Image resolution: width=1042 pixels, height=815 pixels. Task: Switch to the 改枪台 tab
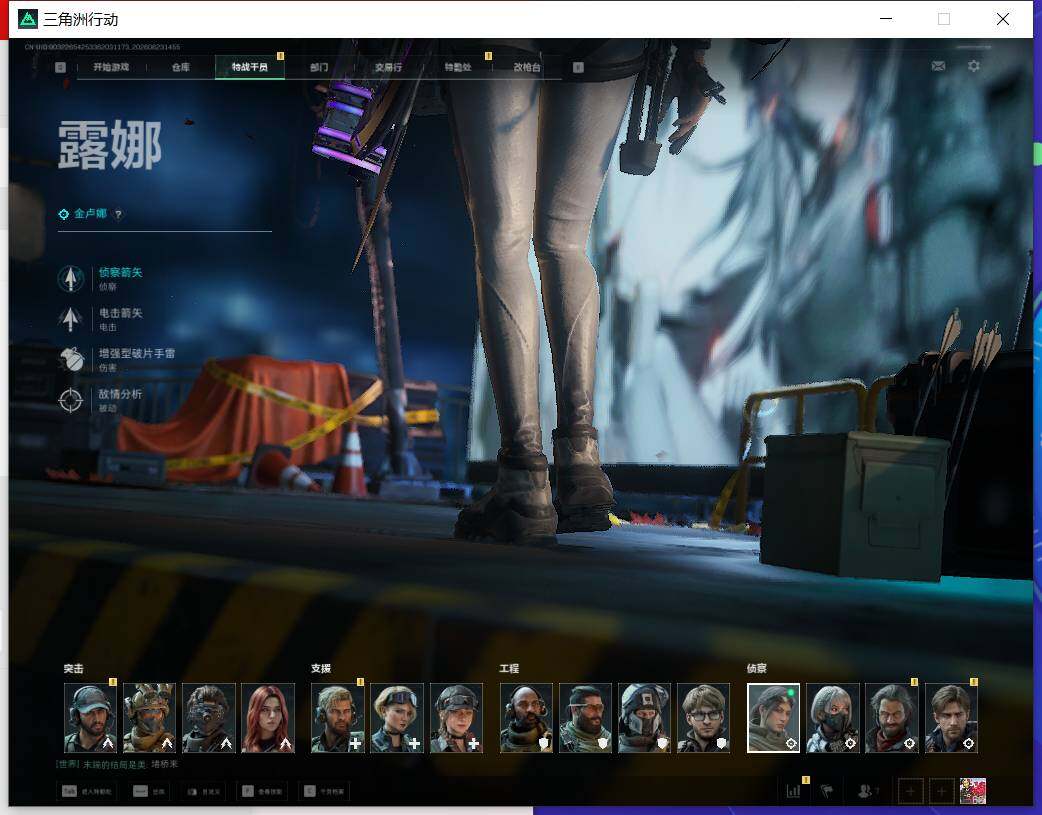pos(527,67)
